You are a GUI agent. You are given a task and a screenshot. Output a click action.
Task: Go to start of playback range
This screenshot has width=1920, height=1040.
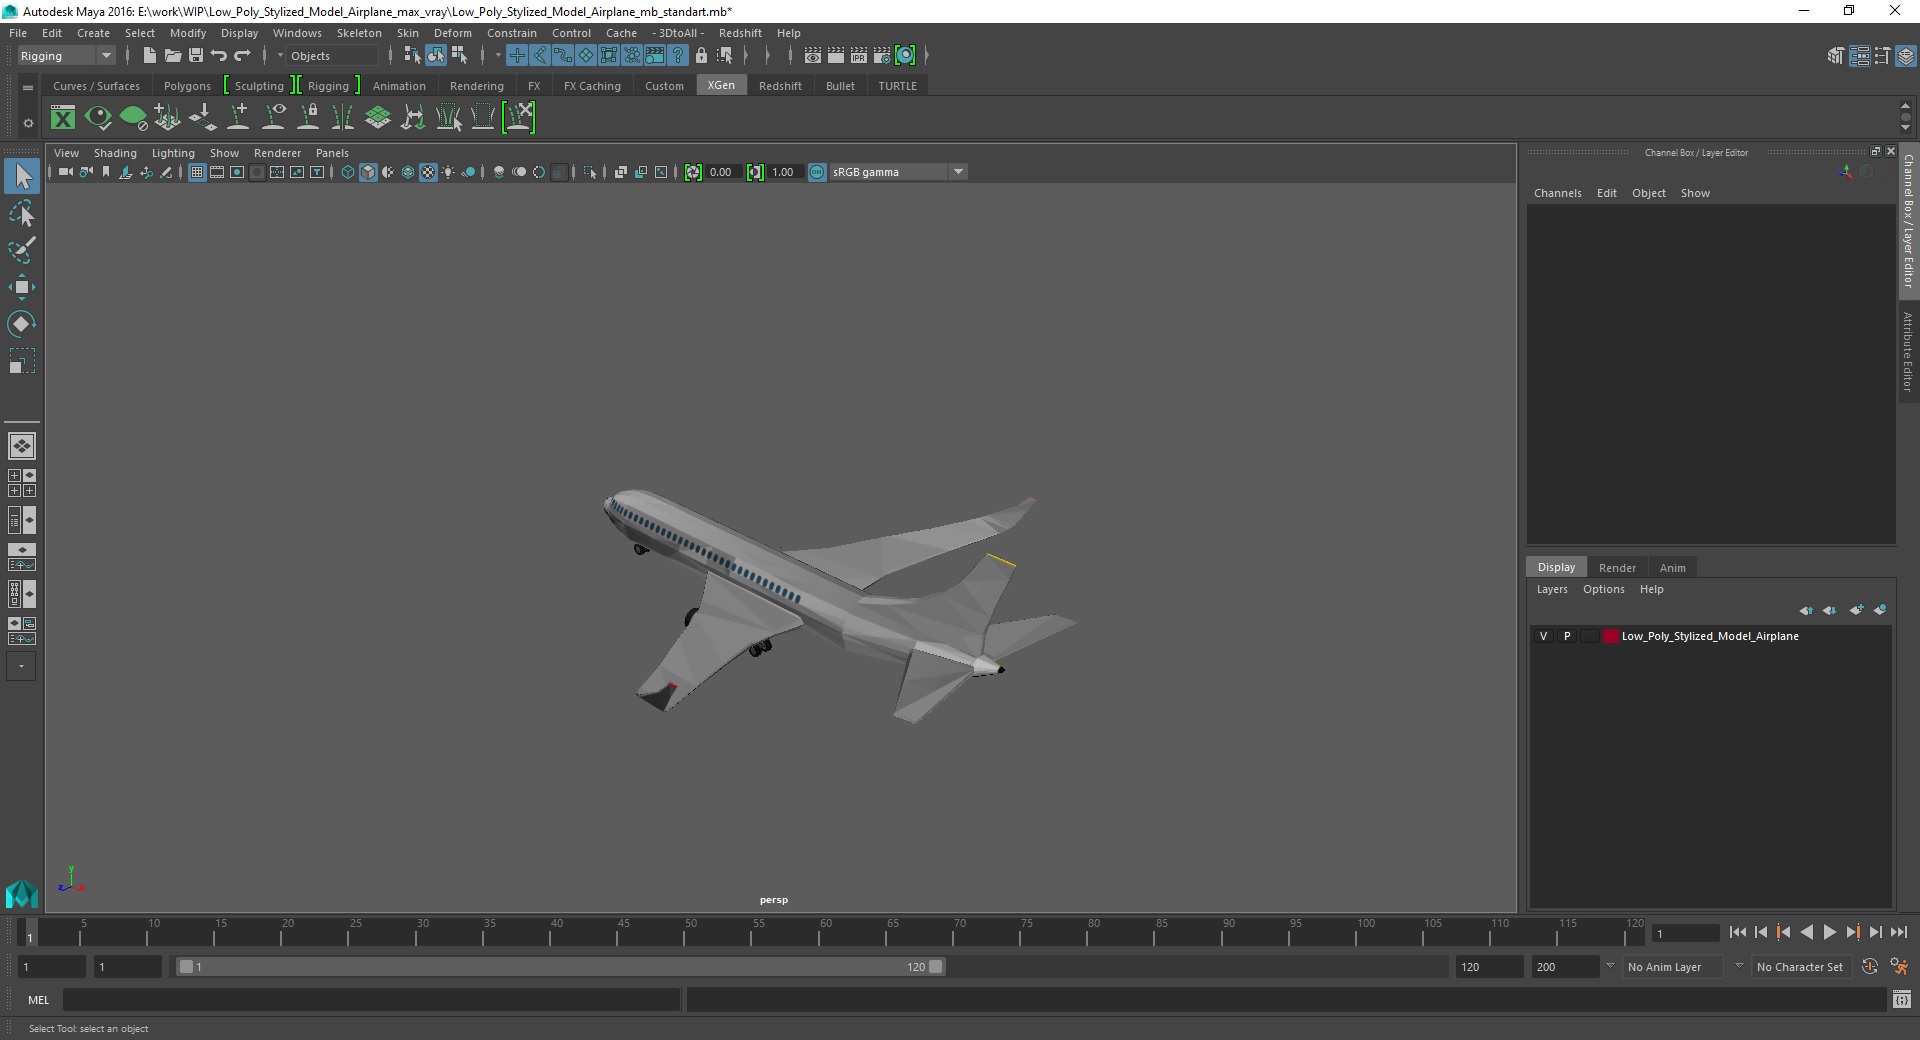tap(1738, 932)
